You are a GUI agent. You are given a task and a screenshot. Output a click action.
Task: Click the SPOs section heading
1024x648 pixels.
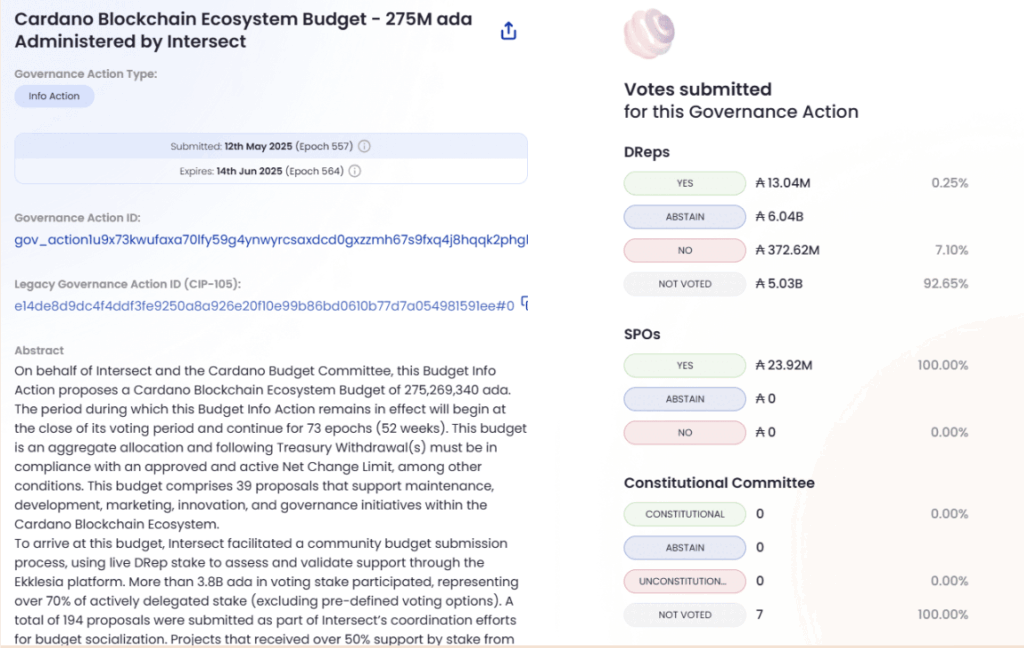pos(642,334)
